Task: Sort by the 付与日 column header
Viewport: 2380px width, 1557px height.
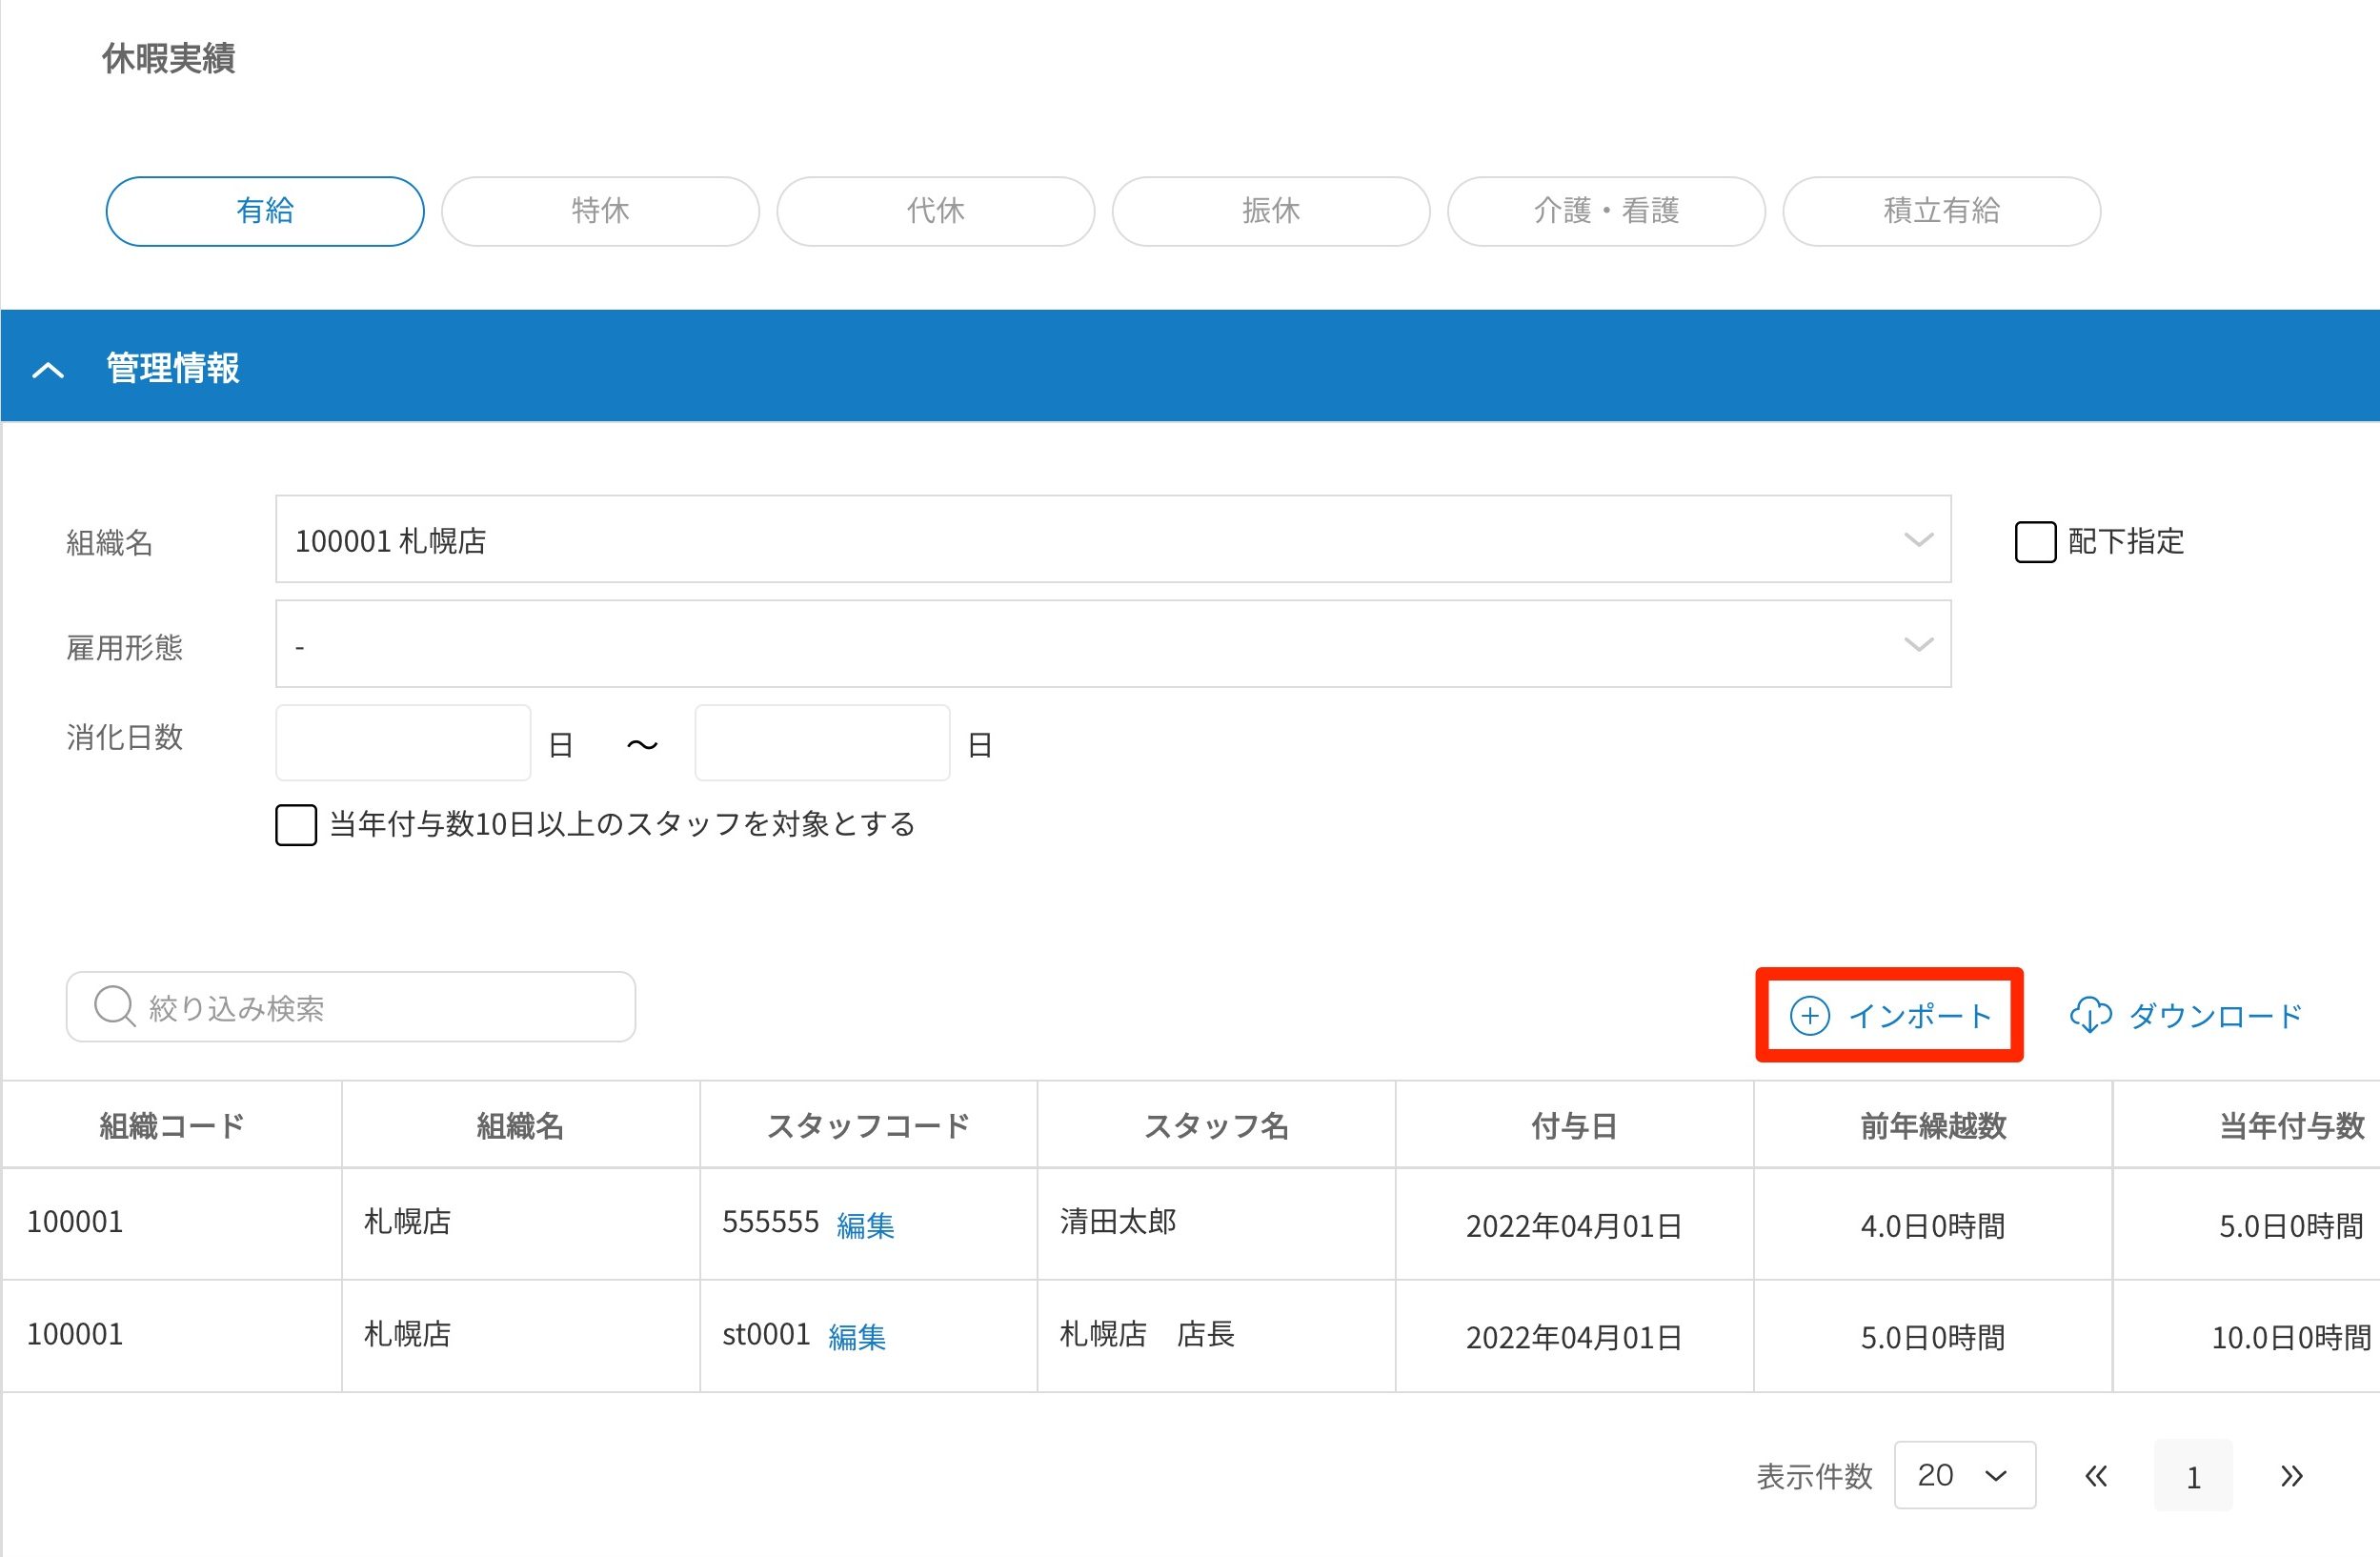Action: pos(1573,1126)
